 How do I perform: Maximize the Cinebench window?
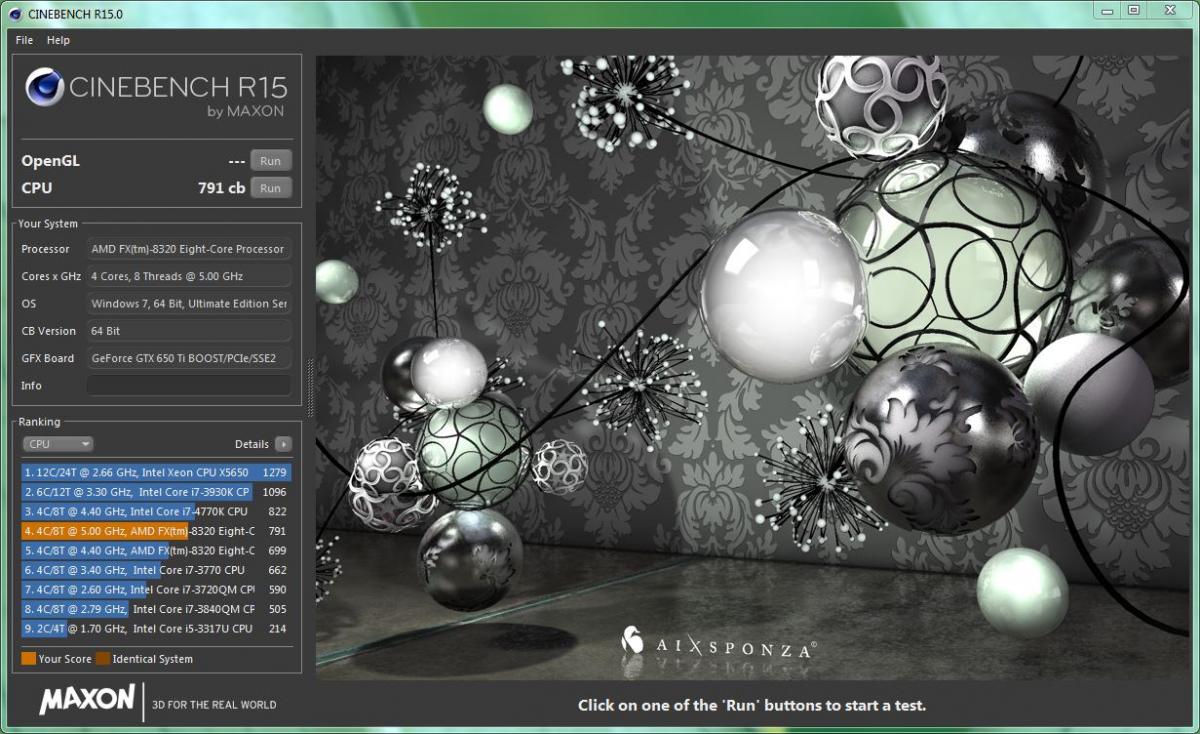[1133, 10]
